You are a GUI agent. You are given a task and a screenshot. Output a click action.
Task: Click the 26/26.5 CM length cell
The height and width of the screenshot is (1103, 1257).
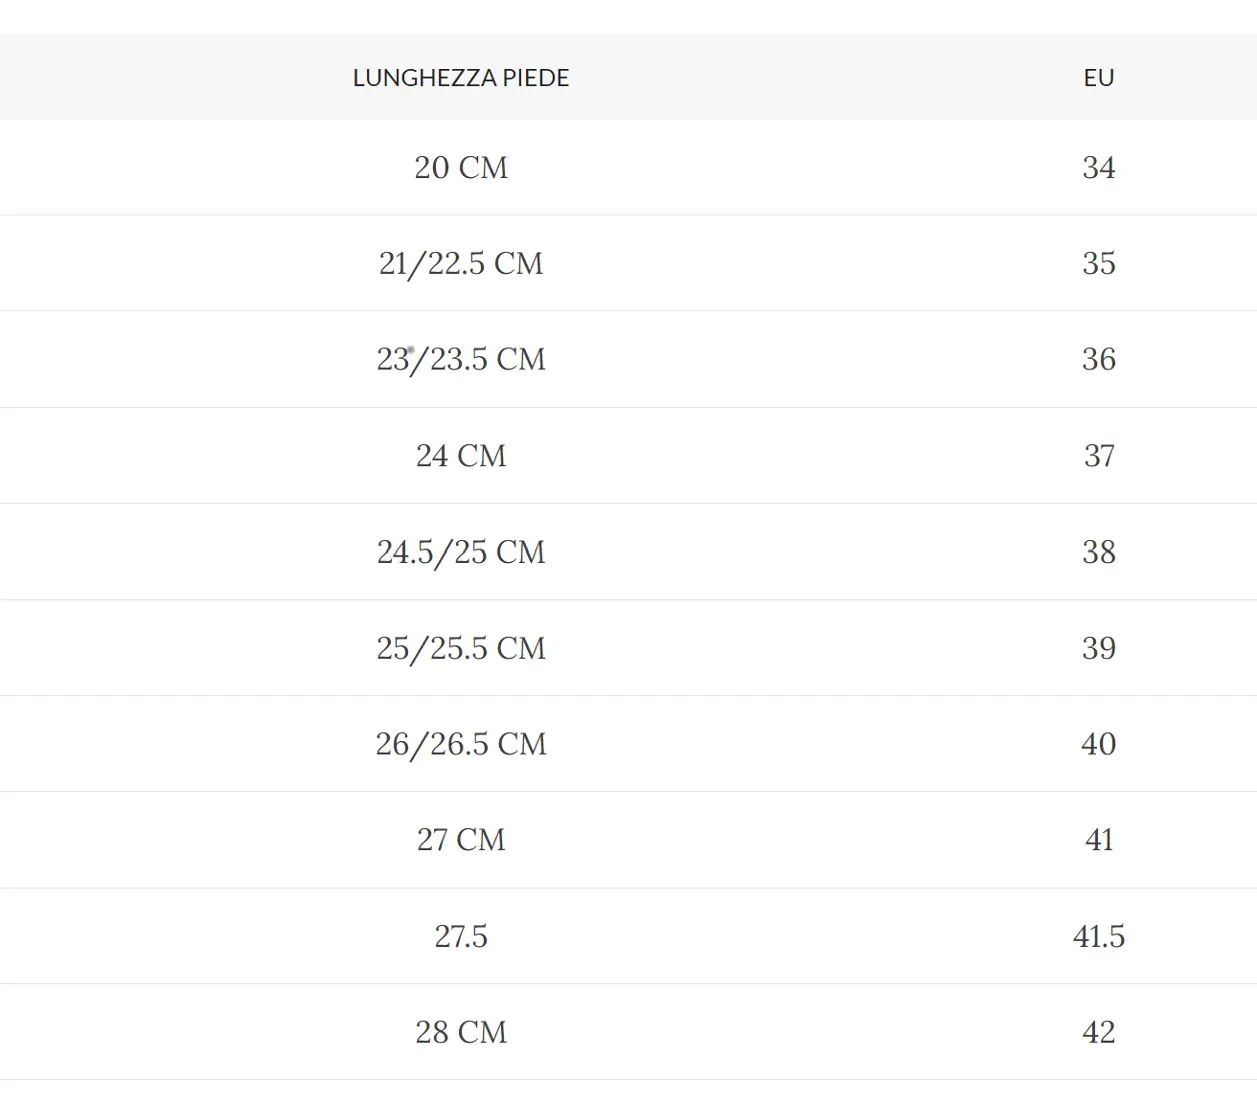tap(461, 744)
